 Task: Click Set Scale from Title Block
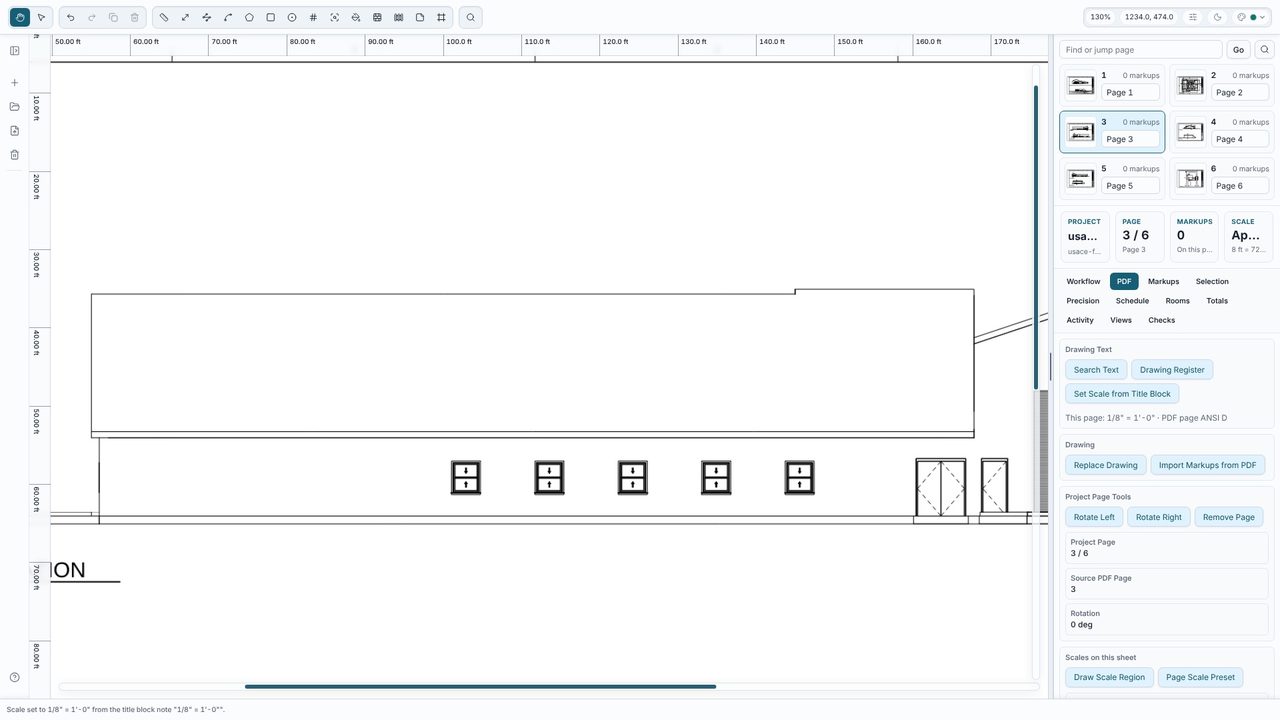click(x=1122, y=394)
